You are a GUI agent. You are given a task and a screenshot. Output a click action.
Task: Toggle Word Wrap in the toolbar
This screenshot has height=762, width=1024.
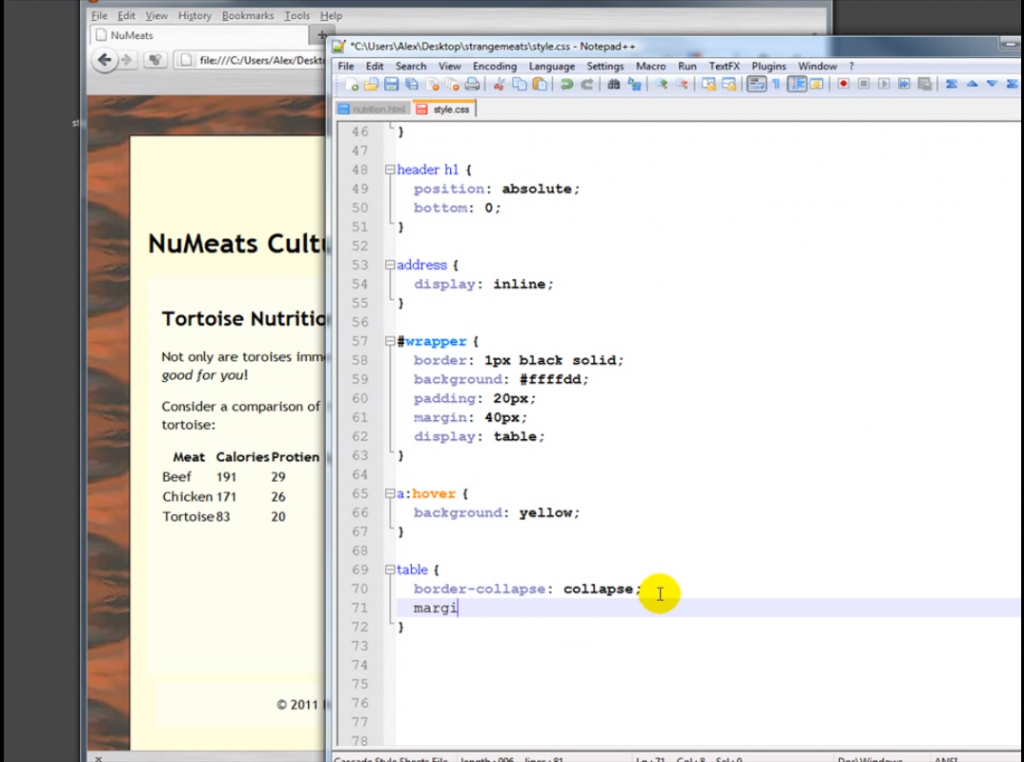coord(756,85)
